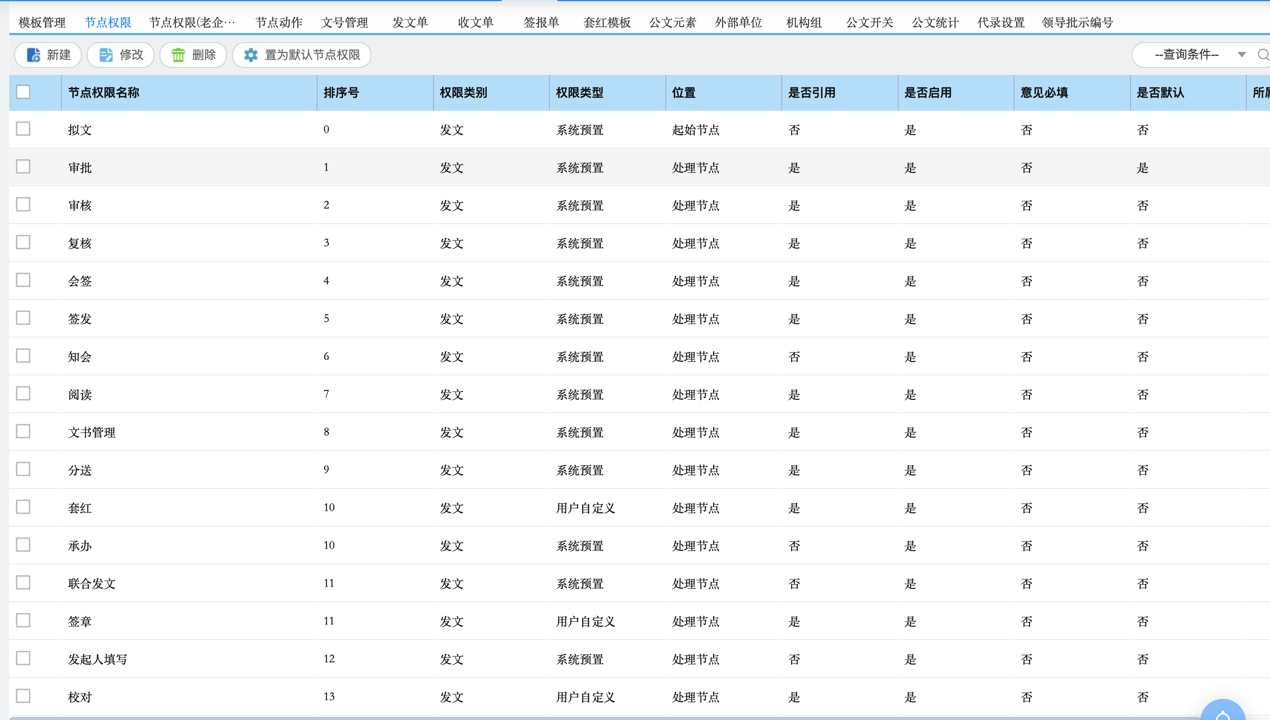
Task: Click the gear icon for 置为默认节点权限
Action: (251, 55)
